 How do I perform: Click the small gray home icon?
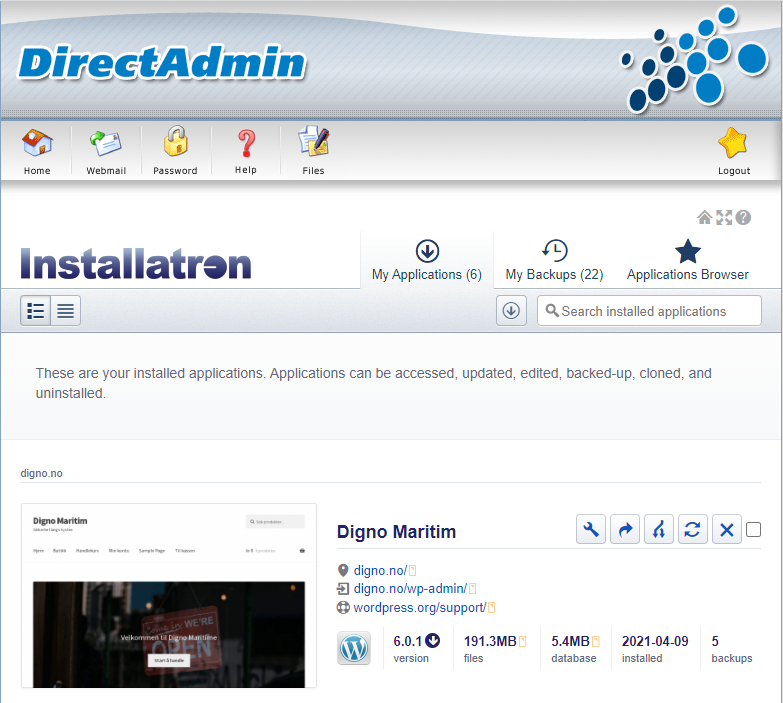pos(704,218)
